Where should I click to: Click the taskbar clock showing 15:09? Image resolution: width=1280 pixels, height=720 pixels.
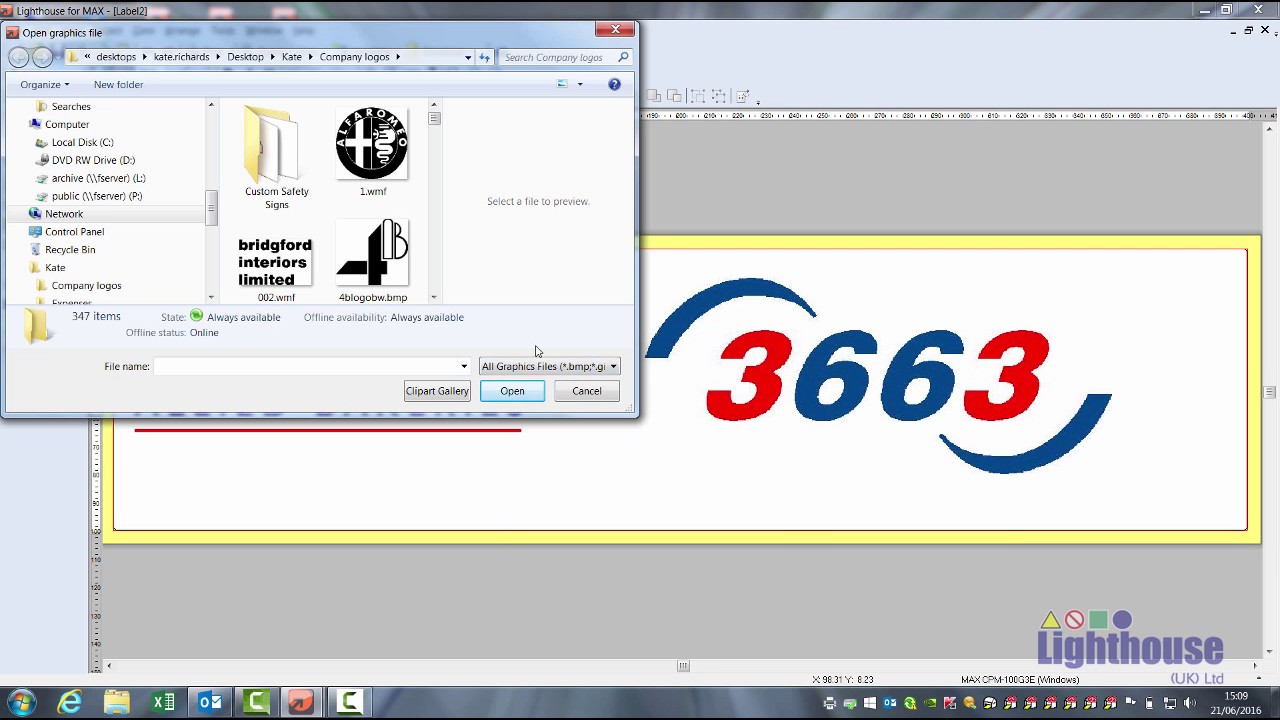pyautogui.click(x=1236, y=702)
